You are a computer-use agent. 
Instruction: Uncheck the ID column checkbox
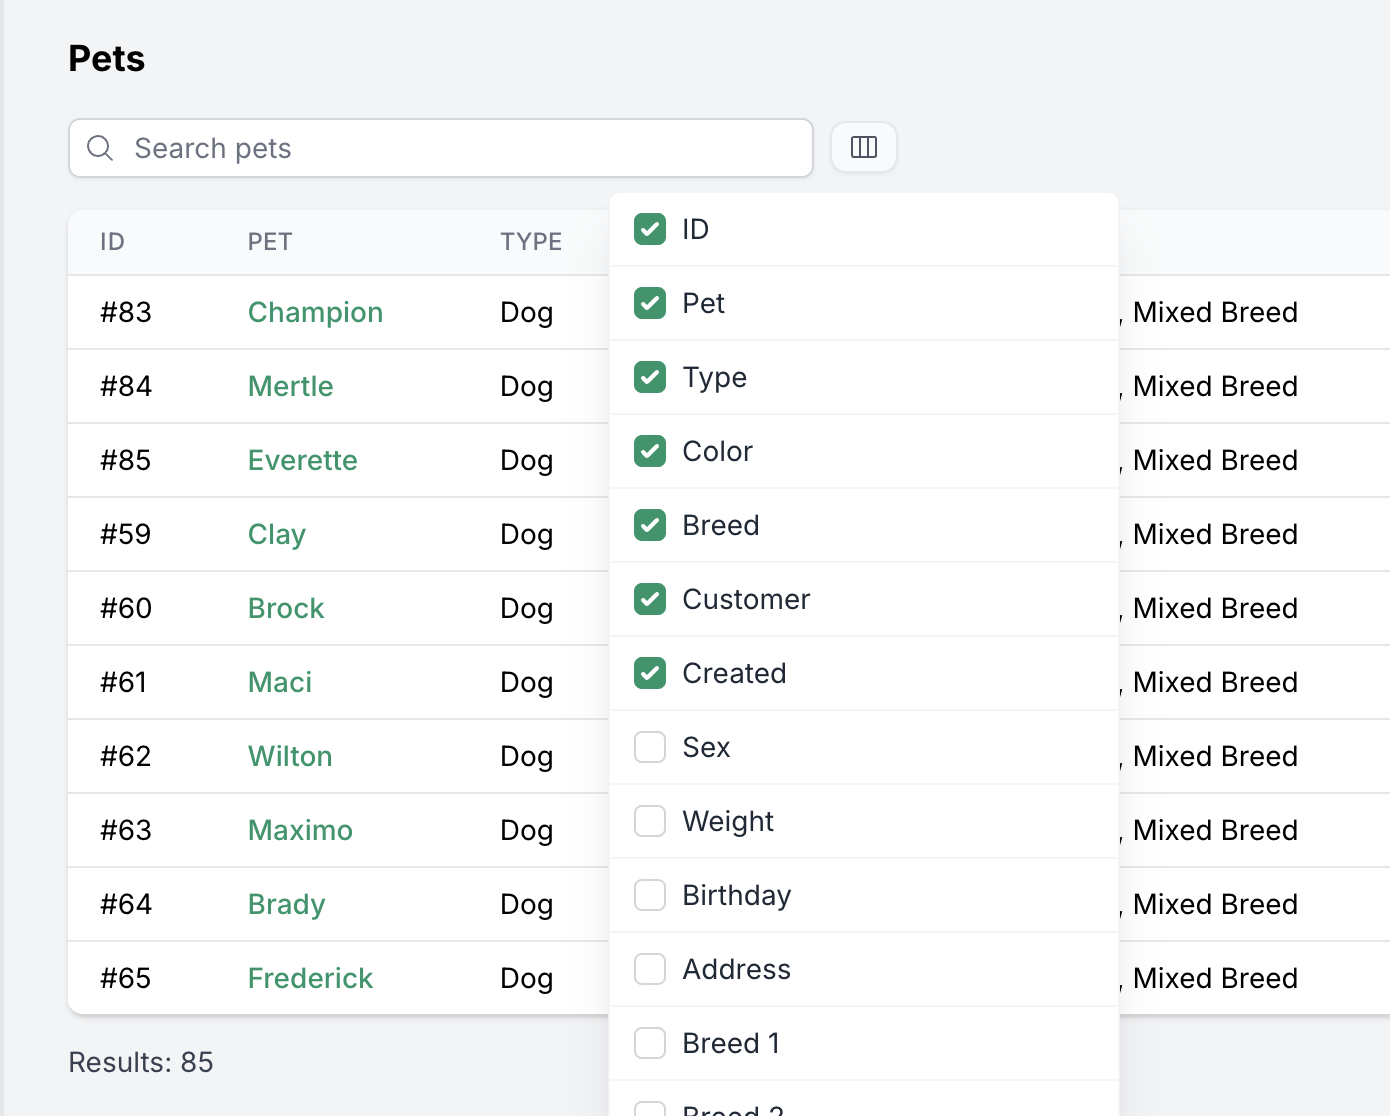pyautogui.click(x=650, y=229)
